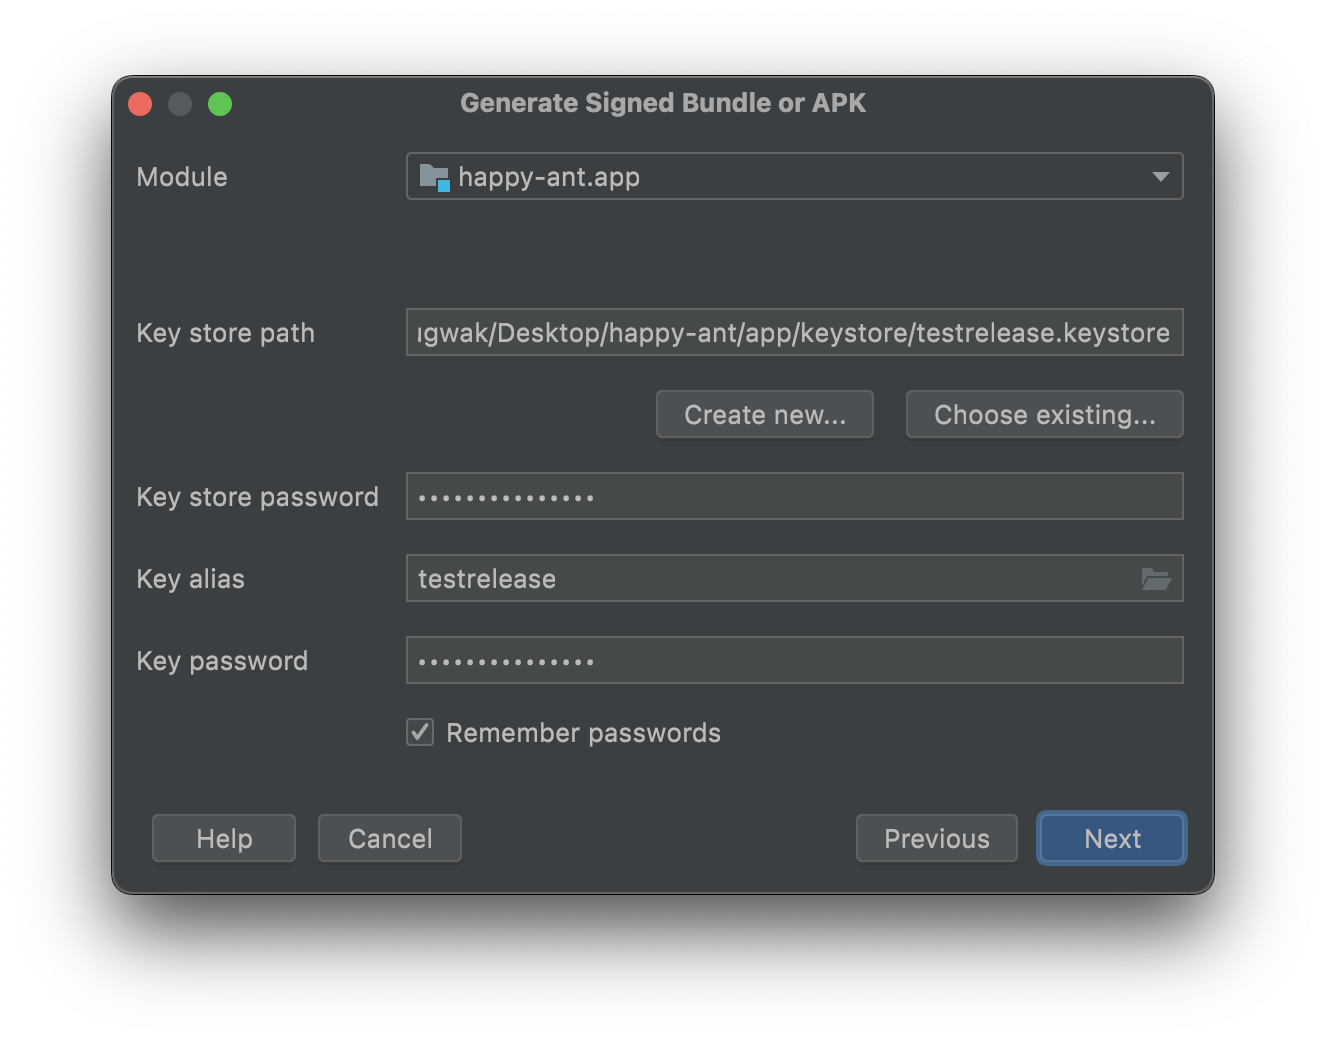The image size is (1326, 1042).
Task: Click the Generate Signed Bundle or APK title bar
Action: click(663, 102)
